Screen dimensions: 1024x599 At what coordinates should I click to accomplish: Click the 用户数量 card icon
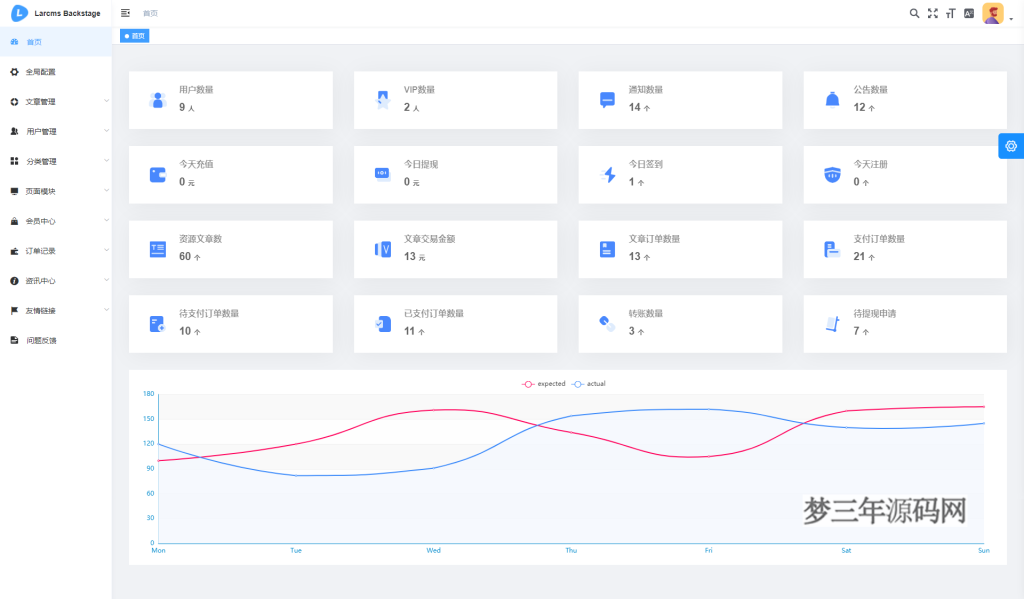(157, 100)
